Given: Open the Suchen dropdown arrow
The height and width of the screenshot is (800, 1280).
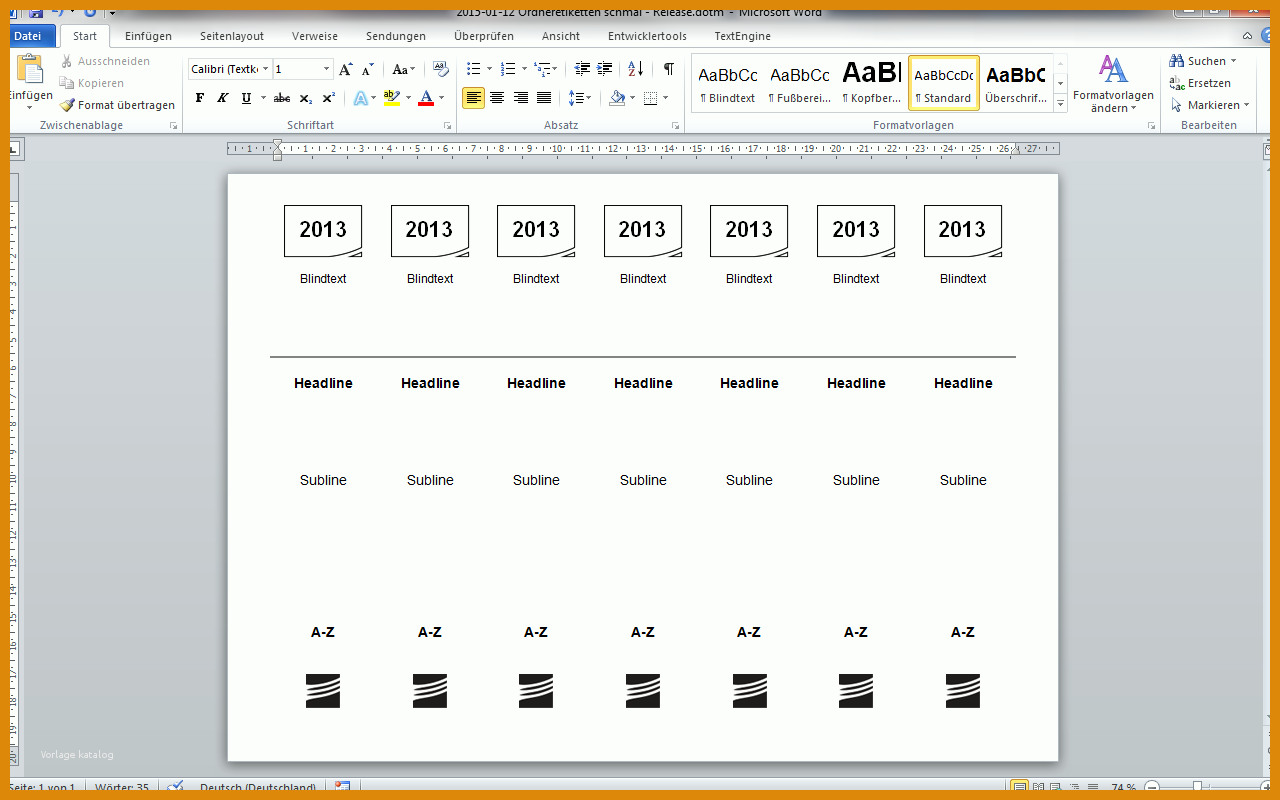Looking at the screenshot, I should point(1233,61).
